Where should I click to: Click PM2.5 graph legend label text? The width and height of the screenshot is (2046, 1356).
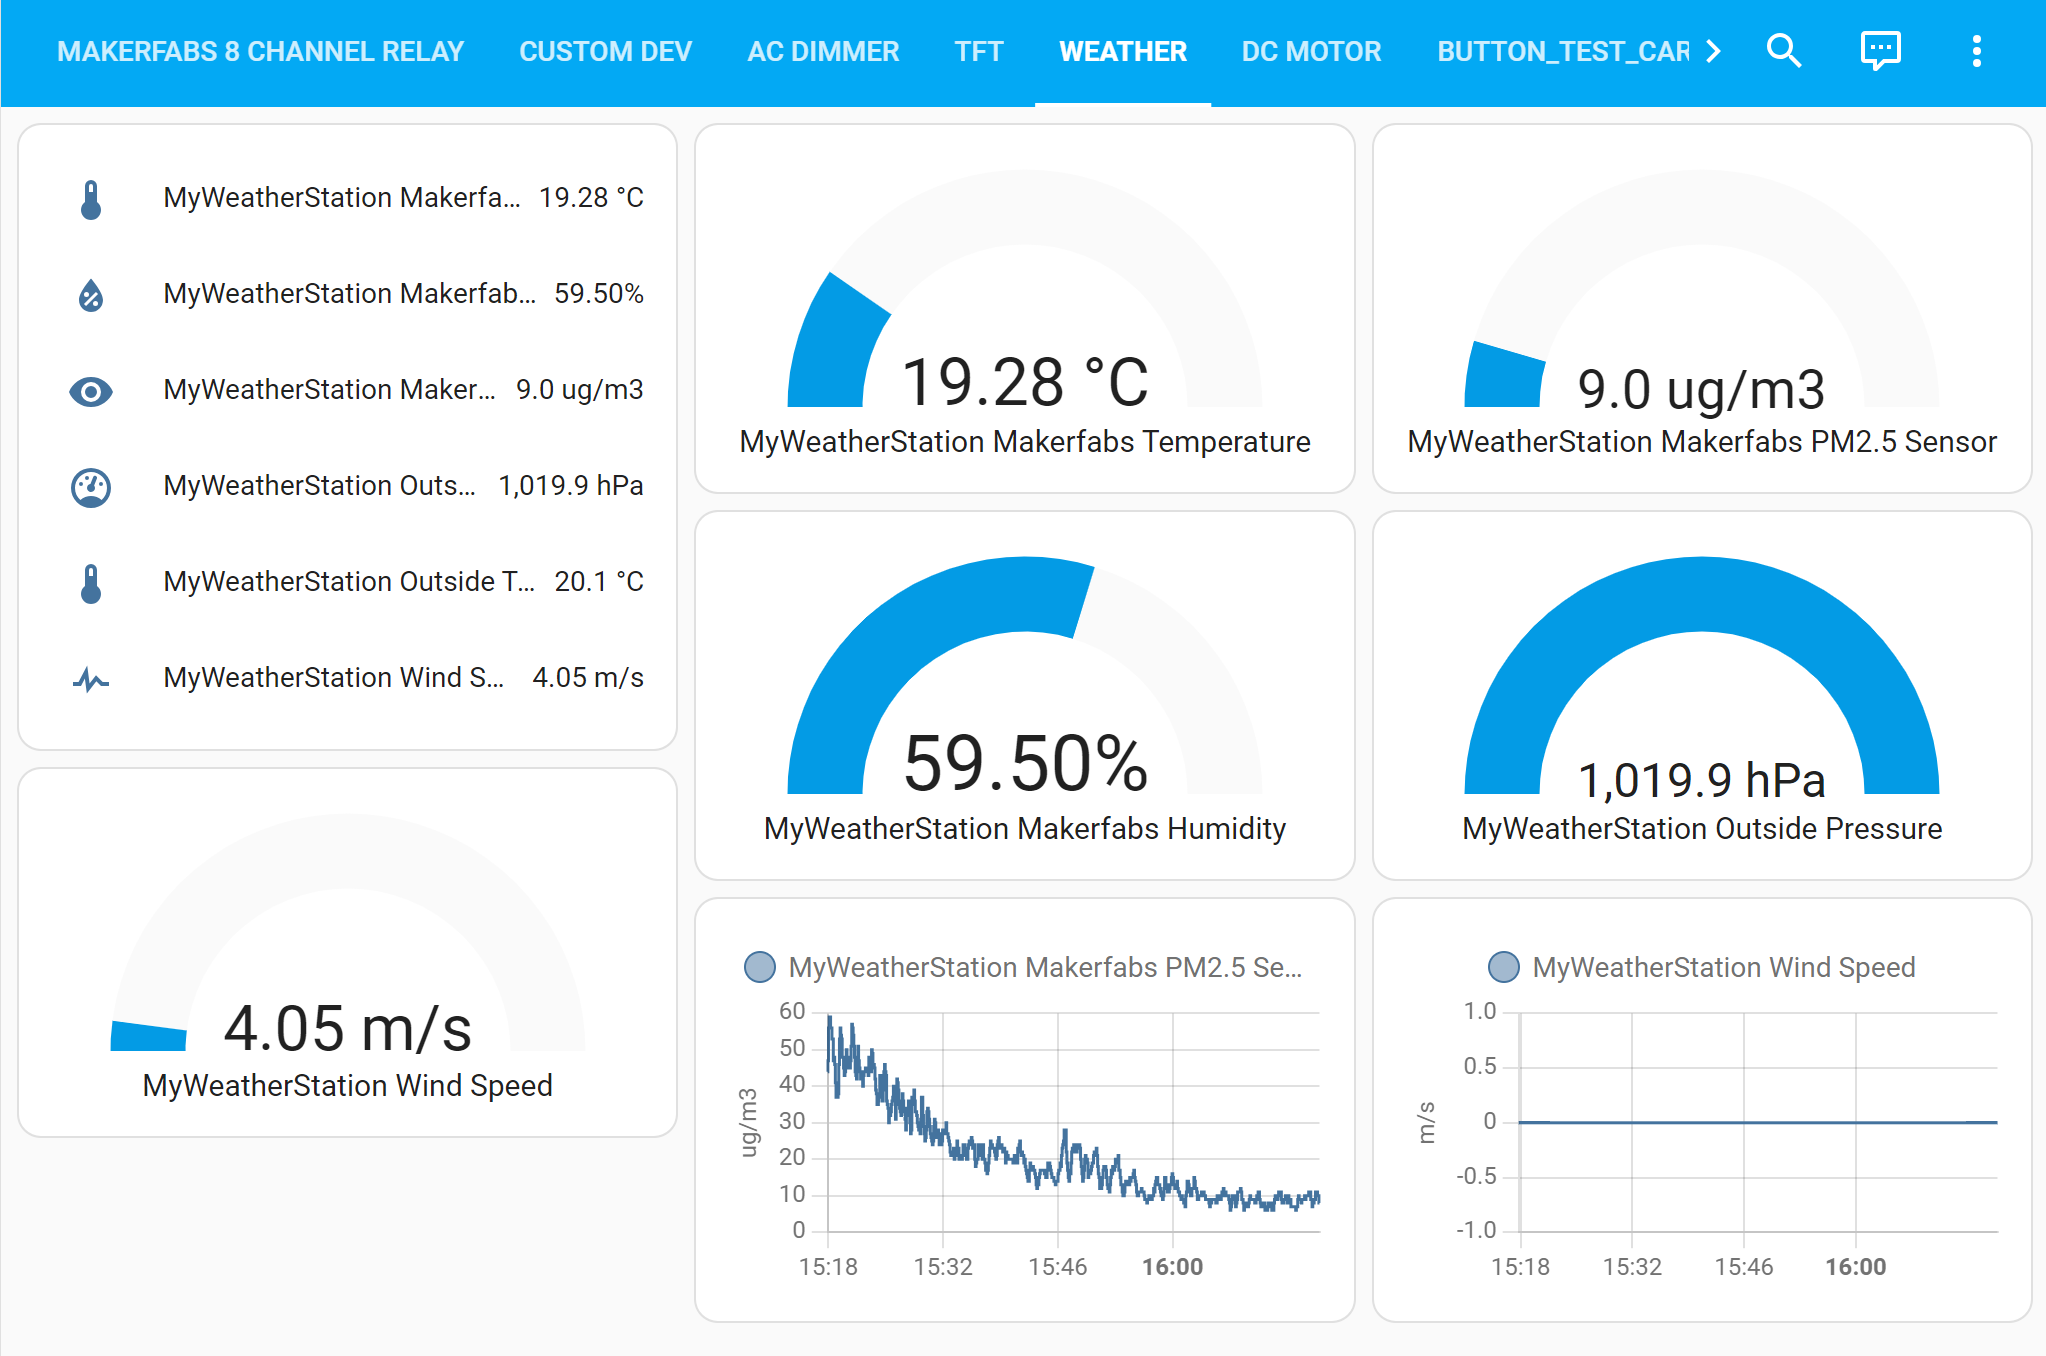[x=1045, y=967]
